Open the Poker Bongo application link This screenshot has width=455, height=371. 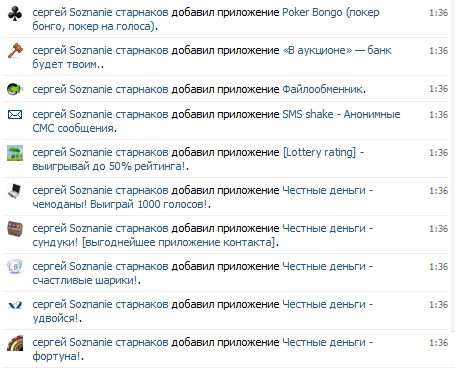(x=206, y=19)
